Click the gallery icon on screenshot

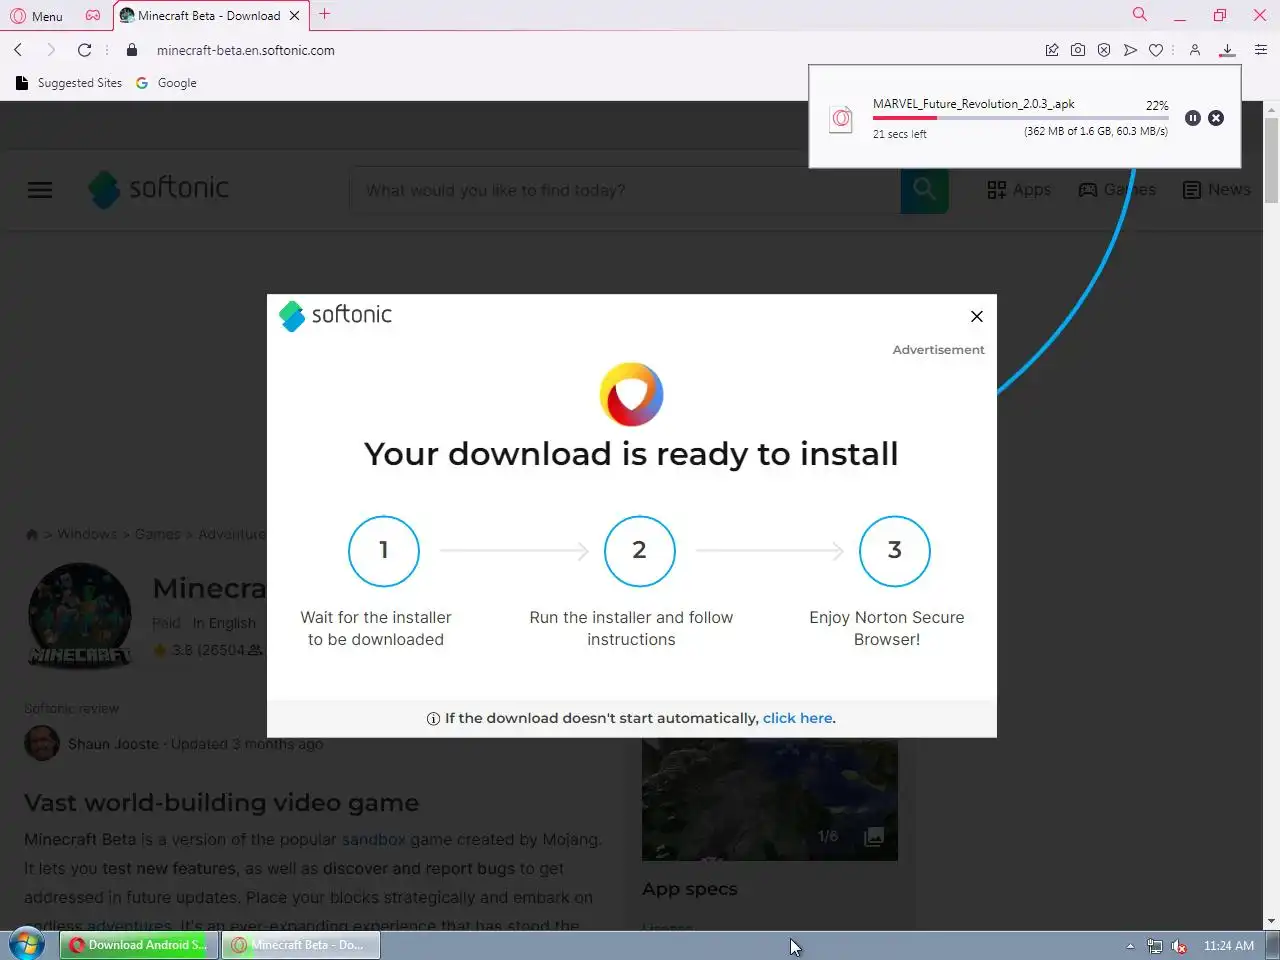[873, 837]
